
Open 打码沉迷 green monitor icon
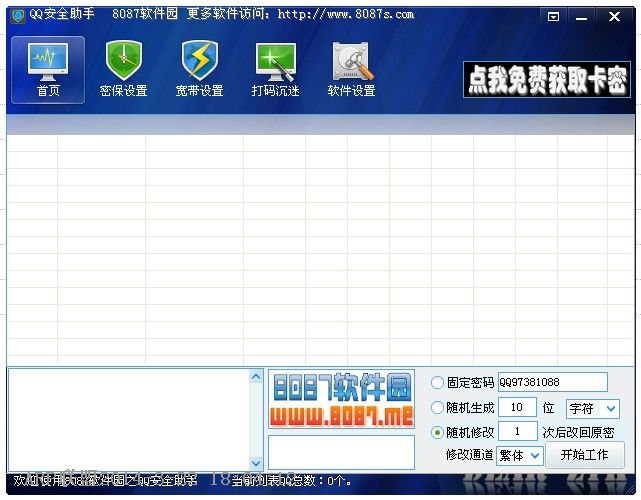tap(276, 69)
